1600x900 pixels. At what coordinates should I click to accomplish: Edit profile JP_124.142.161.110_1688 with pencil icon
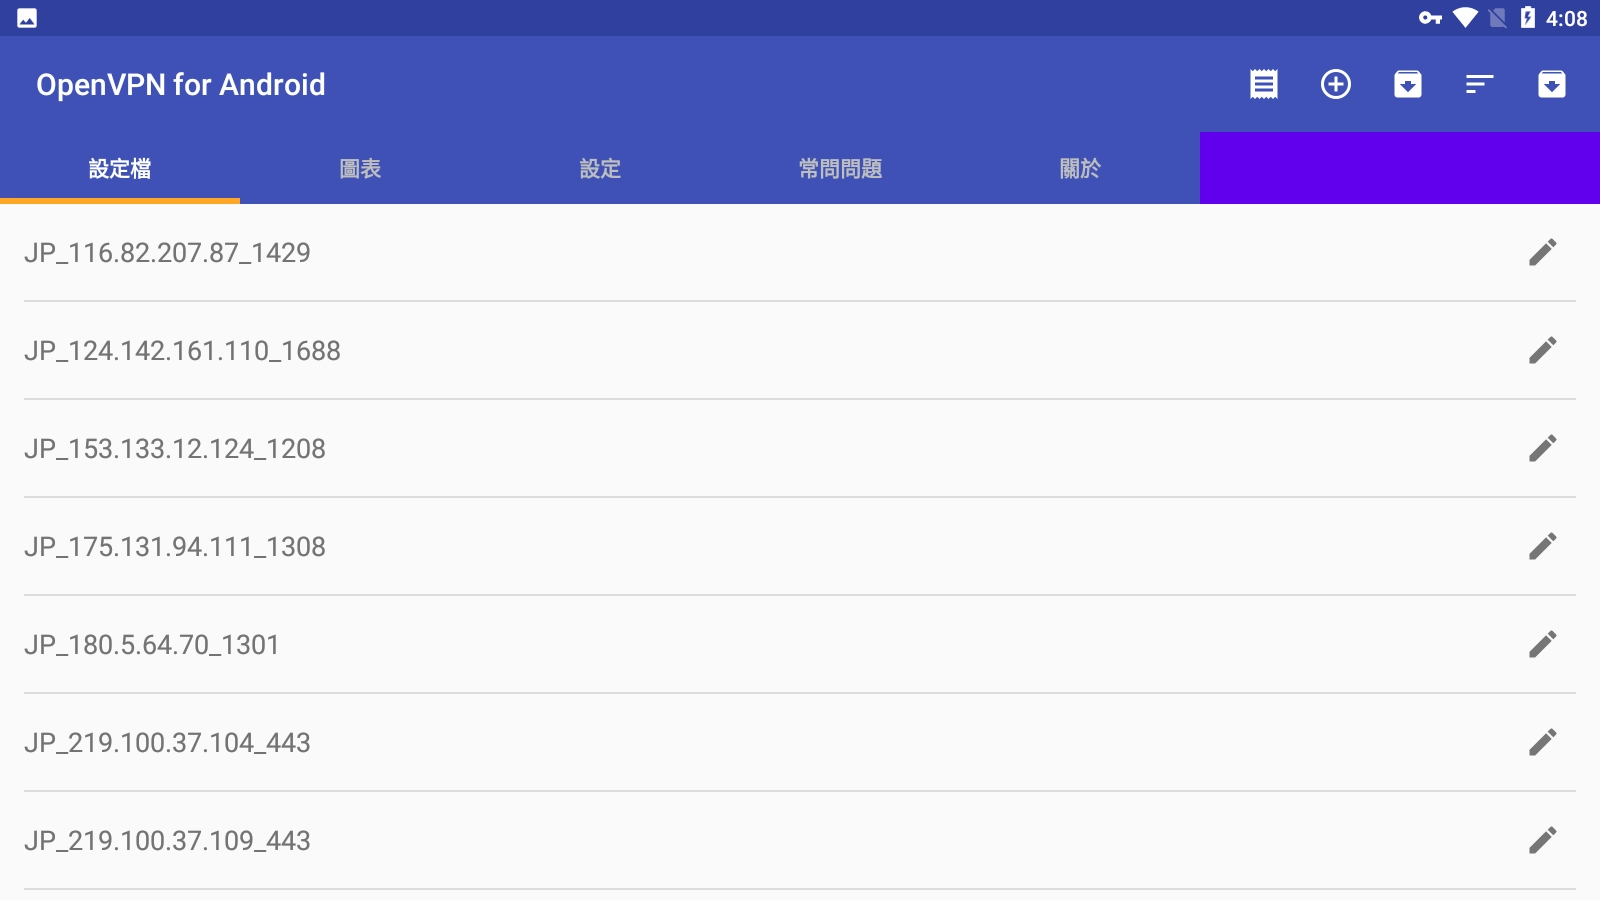(1543, 350)
